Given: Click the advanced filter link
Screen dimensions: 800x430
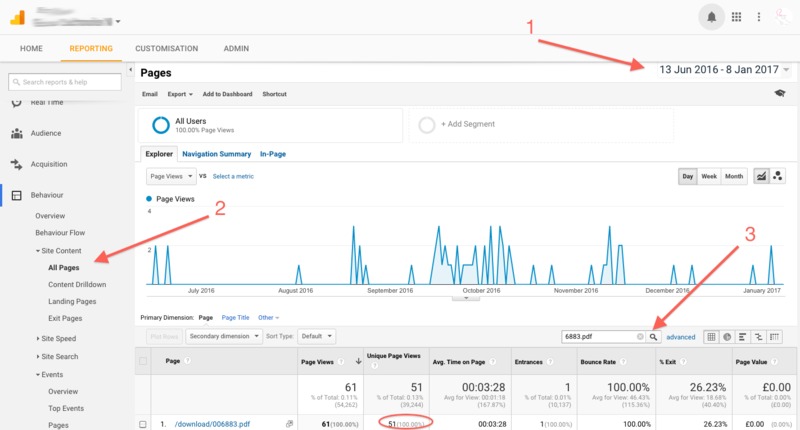Looking at the screenshot, I should tap(681, 337).
